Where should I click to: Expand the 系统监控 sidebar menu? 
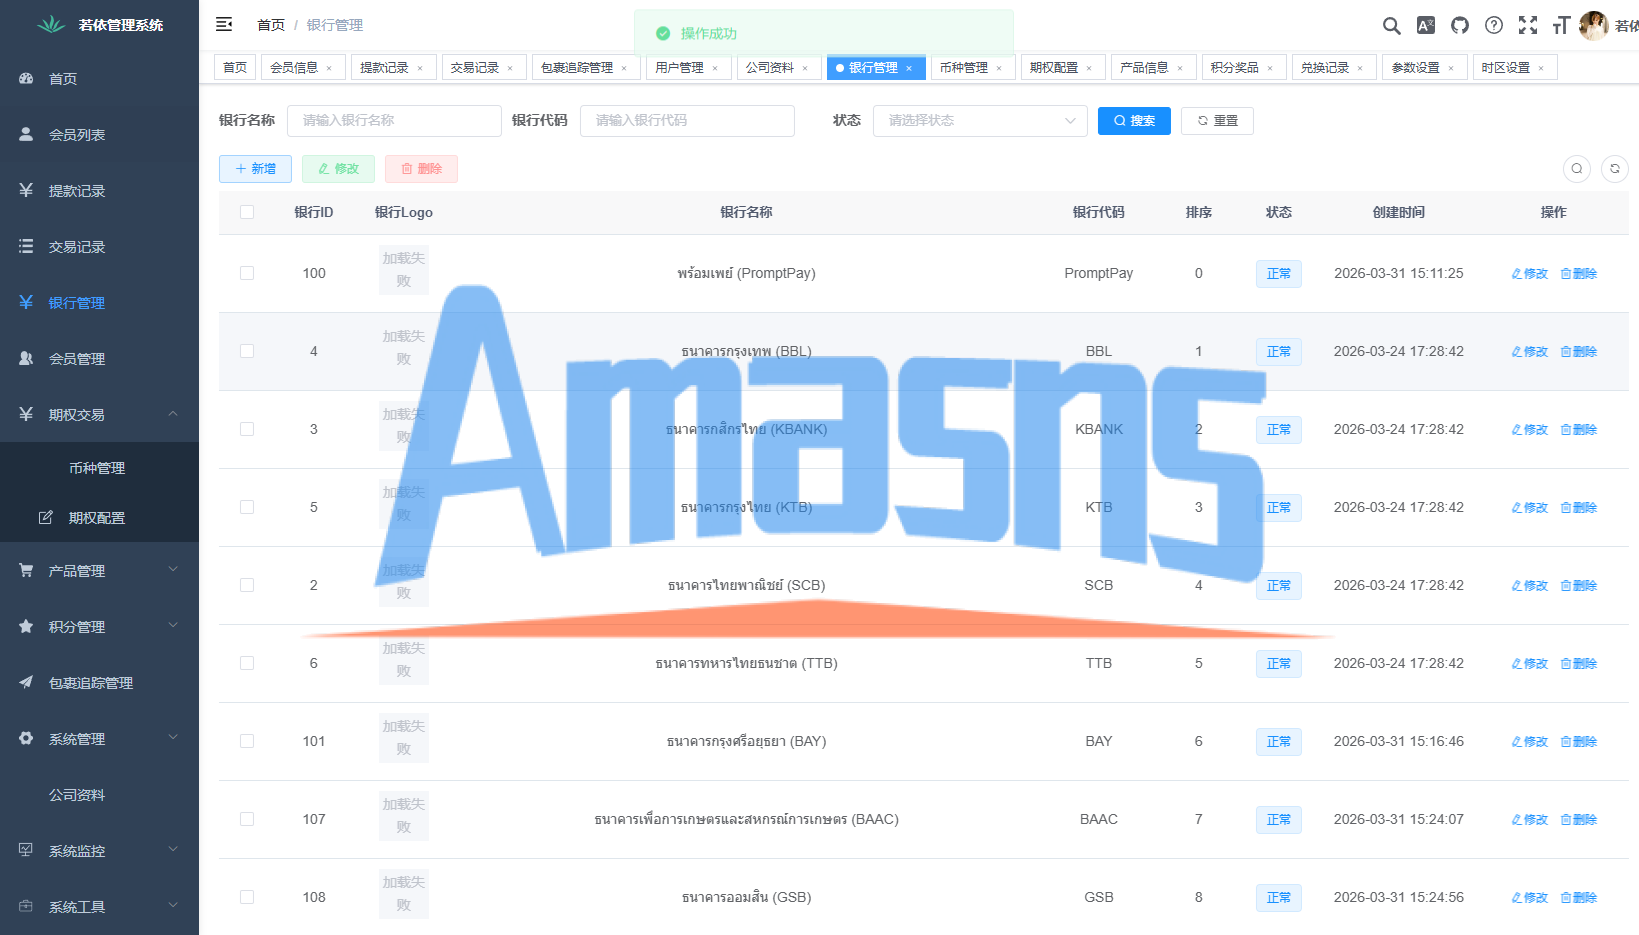click(x=99, y=851)
